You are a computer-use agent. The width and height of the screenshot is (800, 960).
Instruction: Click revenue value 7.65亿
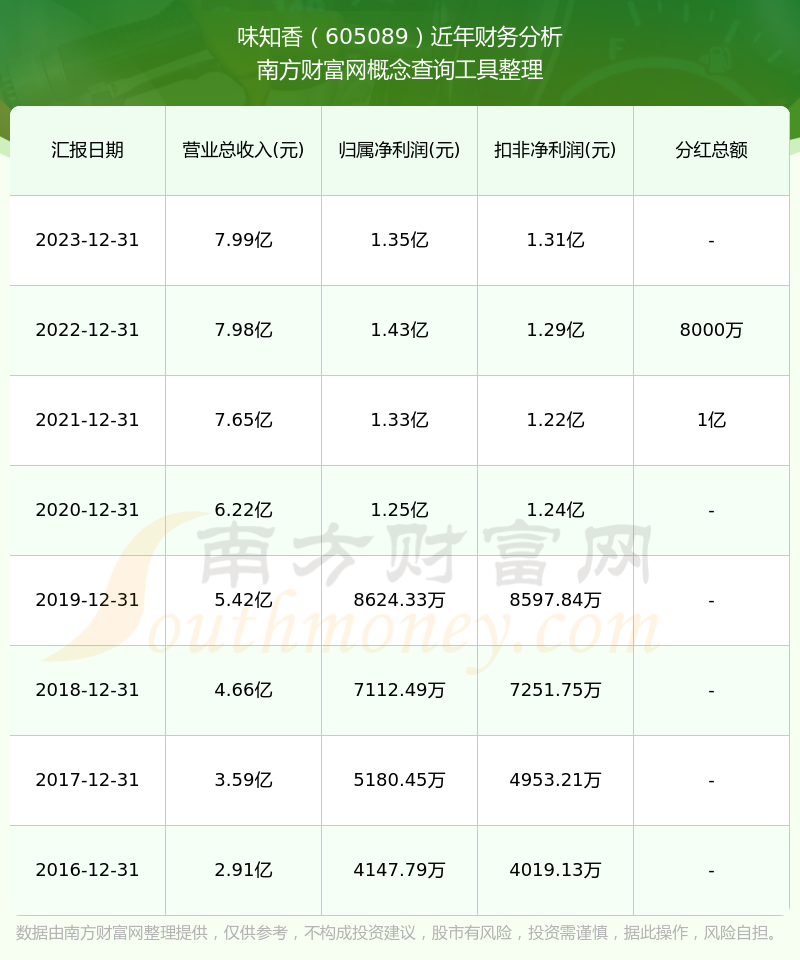pyautogui.click(x=244, y=420)
